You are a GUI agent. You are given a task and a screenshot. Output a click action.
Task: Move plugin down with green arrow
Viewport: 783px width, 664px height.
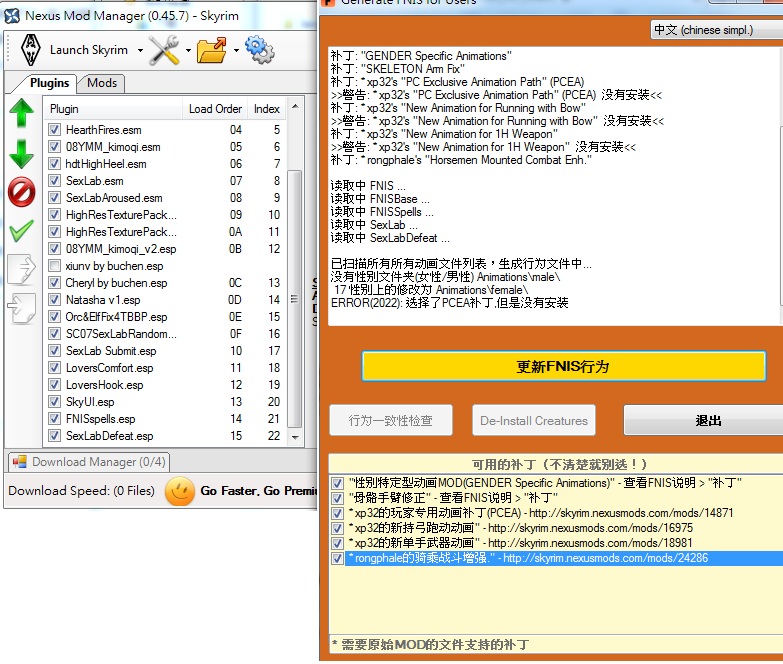(x=21, y=154)
